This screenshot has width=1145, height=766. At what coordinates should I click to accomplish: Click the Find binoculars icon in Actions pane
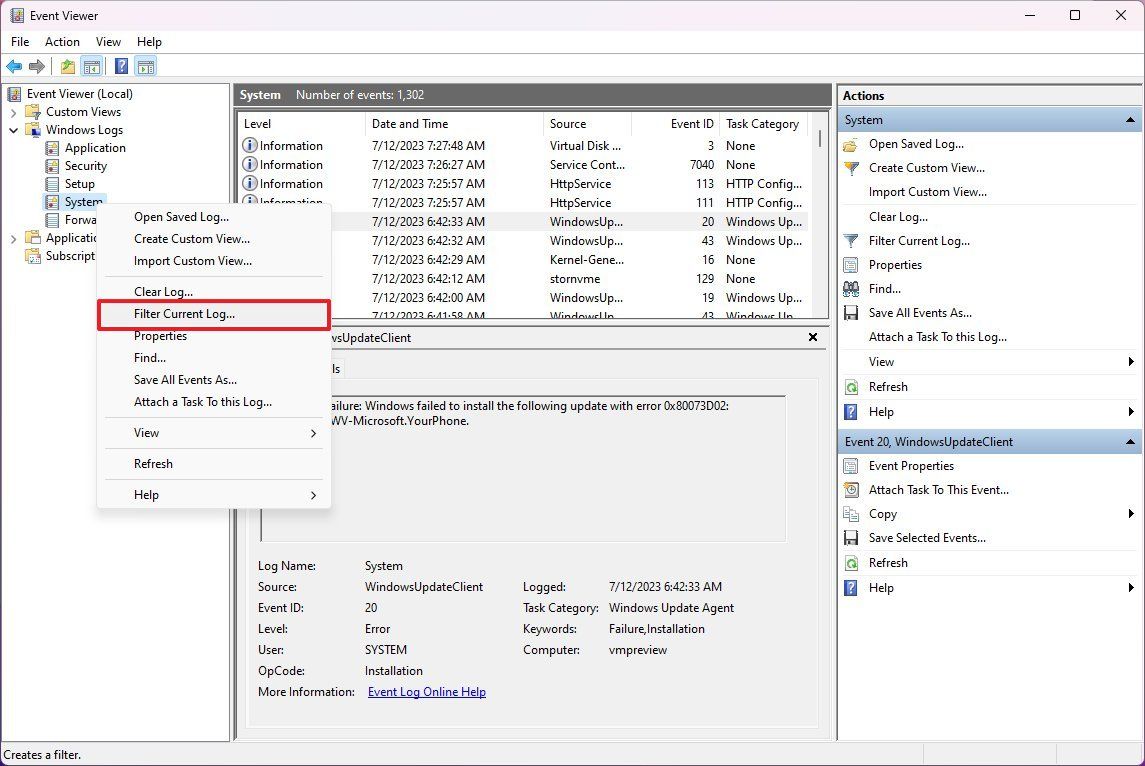coord(851,288)
